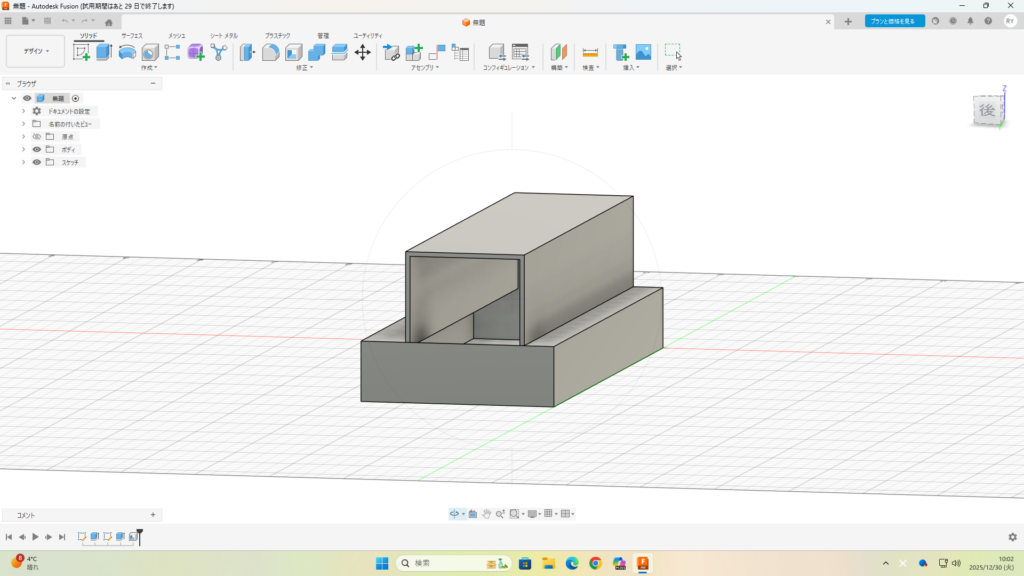The image size is (1024, 576).
Task: Click the Extrude tool icon
Action: click(104, 52)
